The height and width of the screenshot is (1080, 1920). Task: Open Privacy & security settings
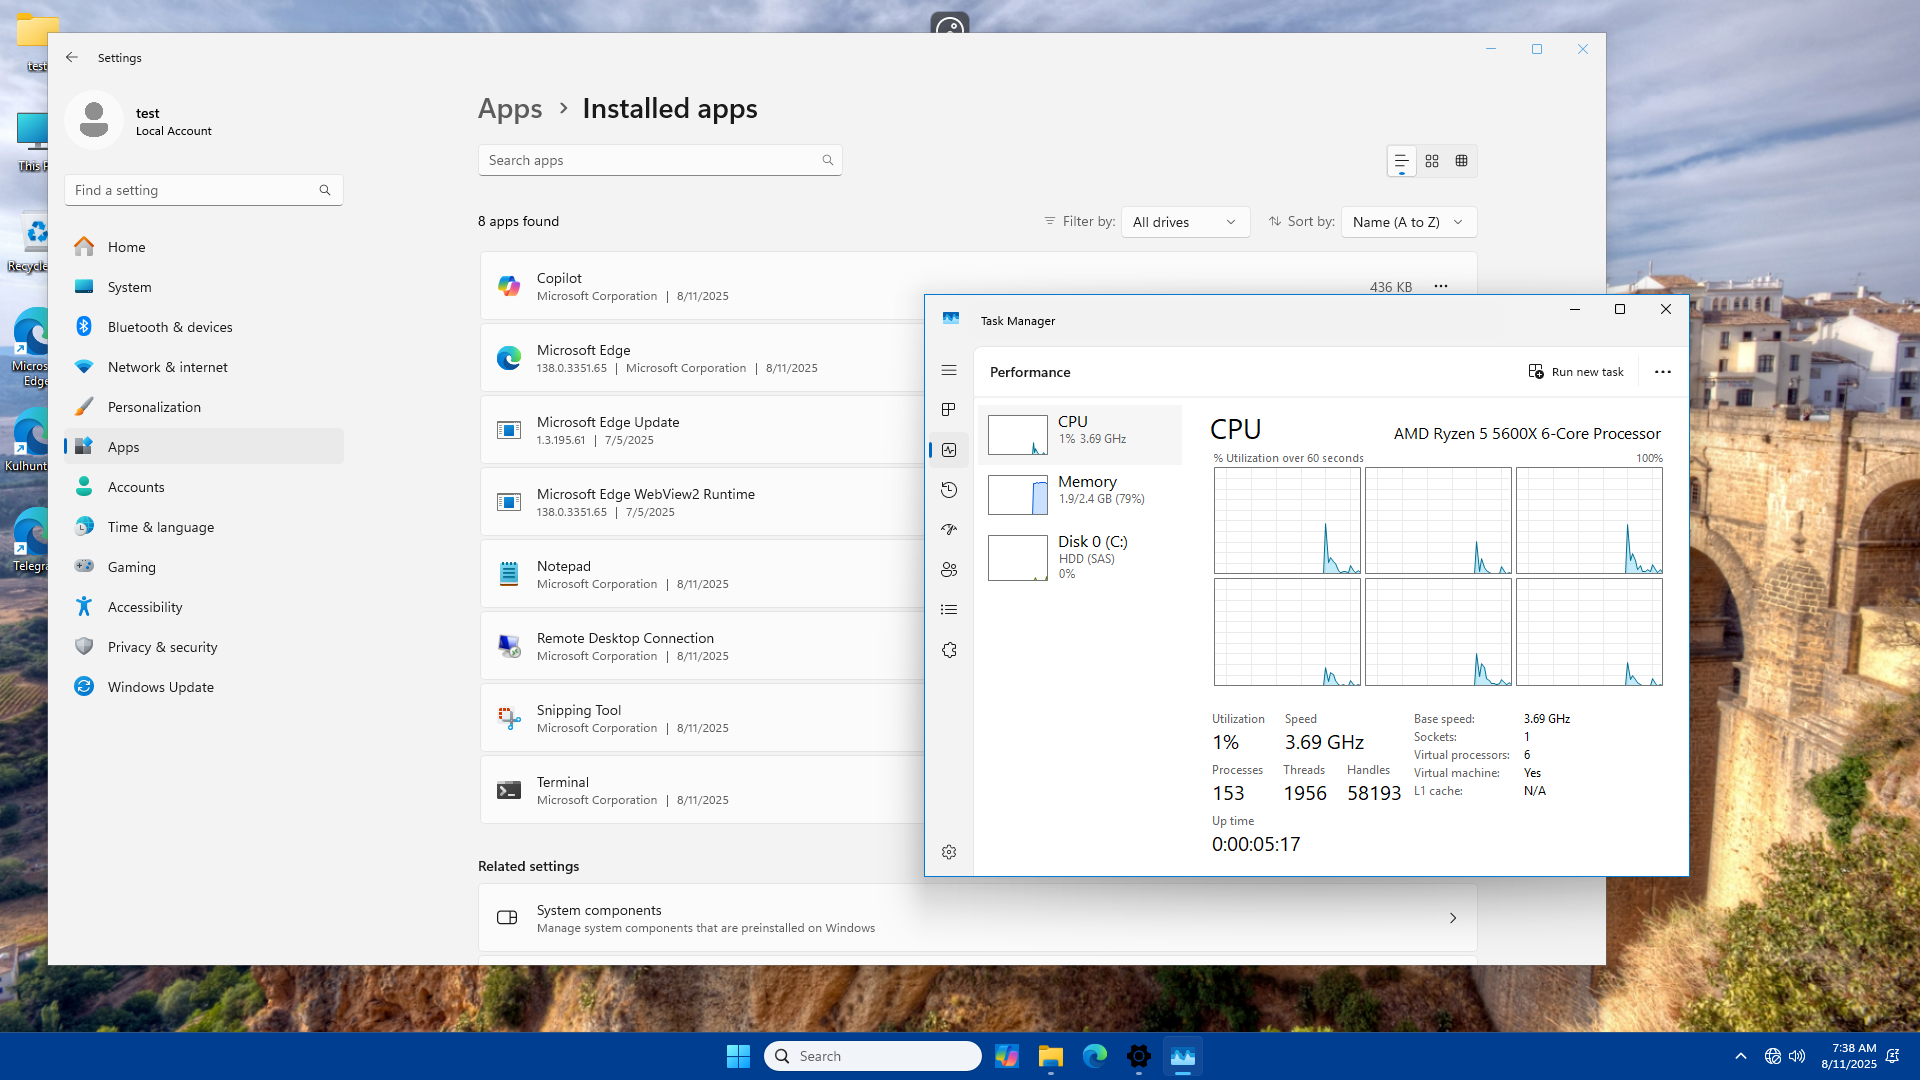(204, 647)
